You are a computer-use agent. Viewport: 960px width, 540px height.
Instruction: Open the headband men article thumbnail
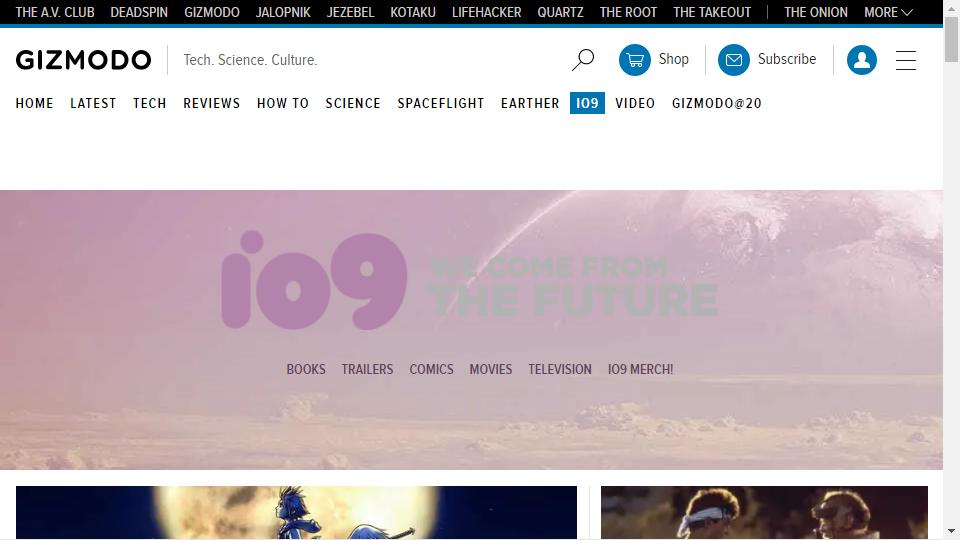pyautogui.click(x=764, y=512)
